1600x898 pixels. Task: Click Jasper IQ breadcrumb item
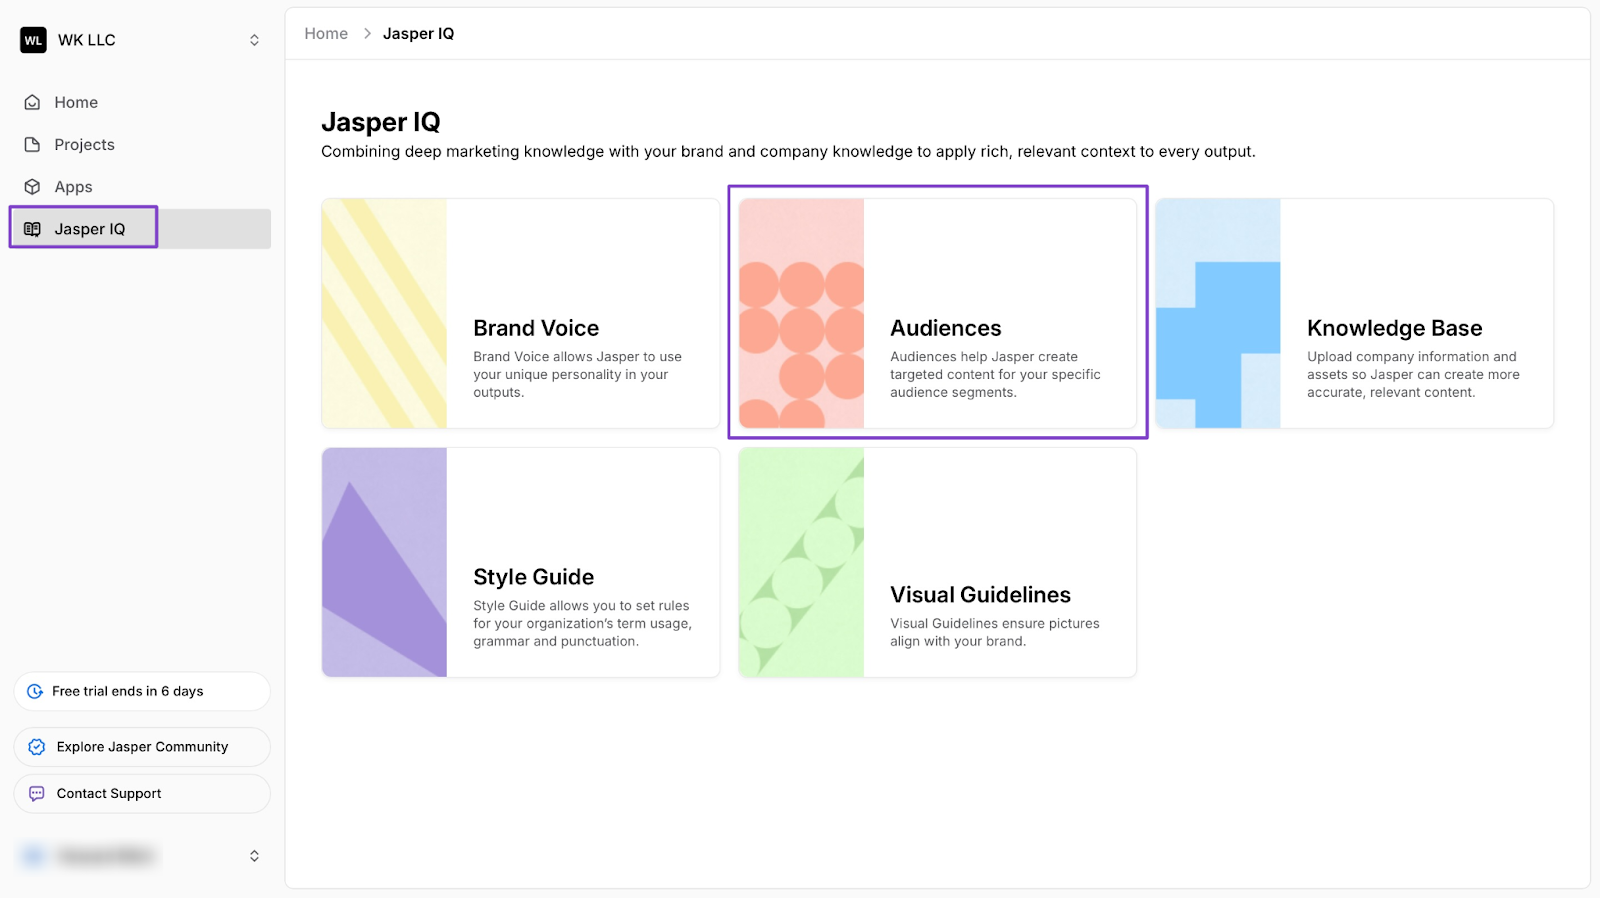pyautogui.click(x=418, y=34)
